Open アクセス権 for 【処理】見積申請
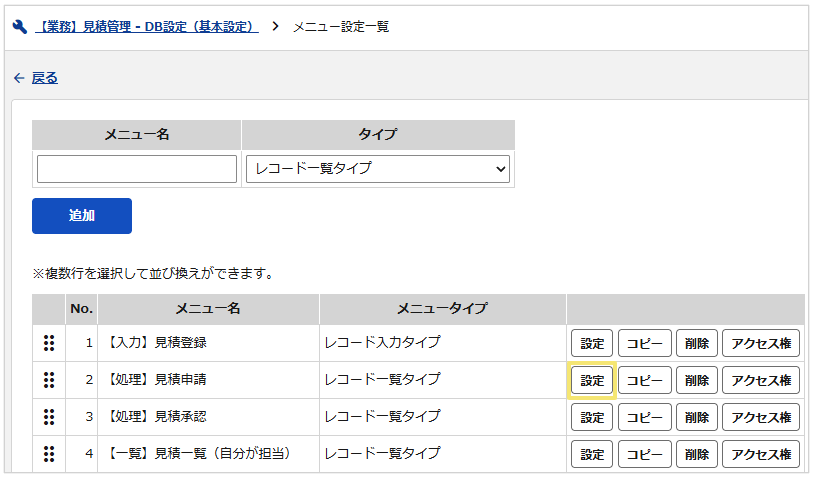This screenshot has width=814, height=478. point(761,380)
